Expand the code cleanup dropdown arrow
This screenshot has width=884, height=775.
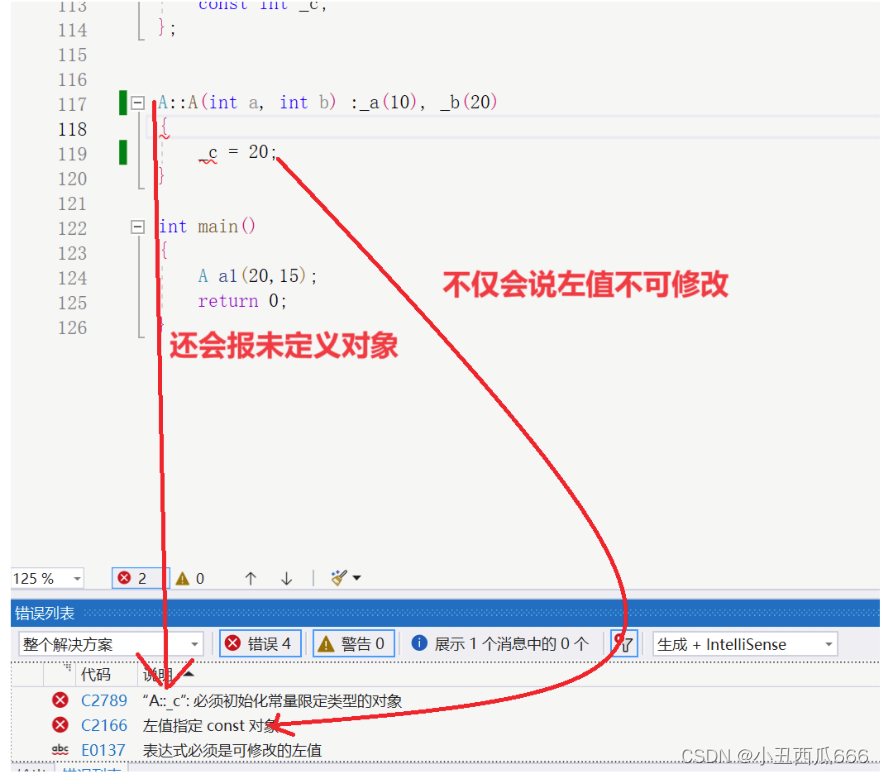point(356,578)
